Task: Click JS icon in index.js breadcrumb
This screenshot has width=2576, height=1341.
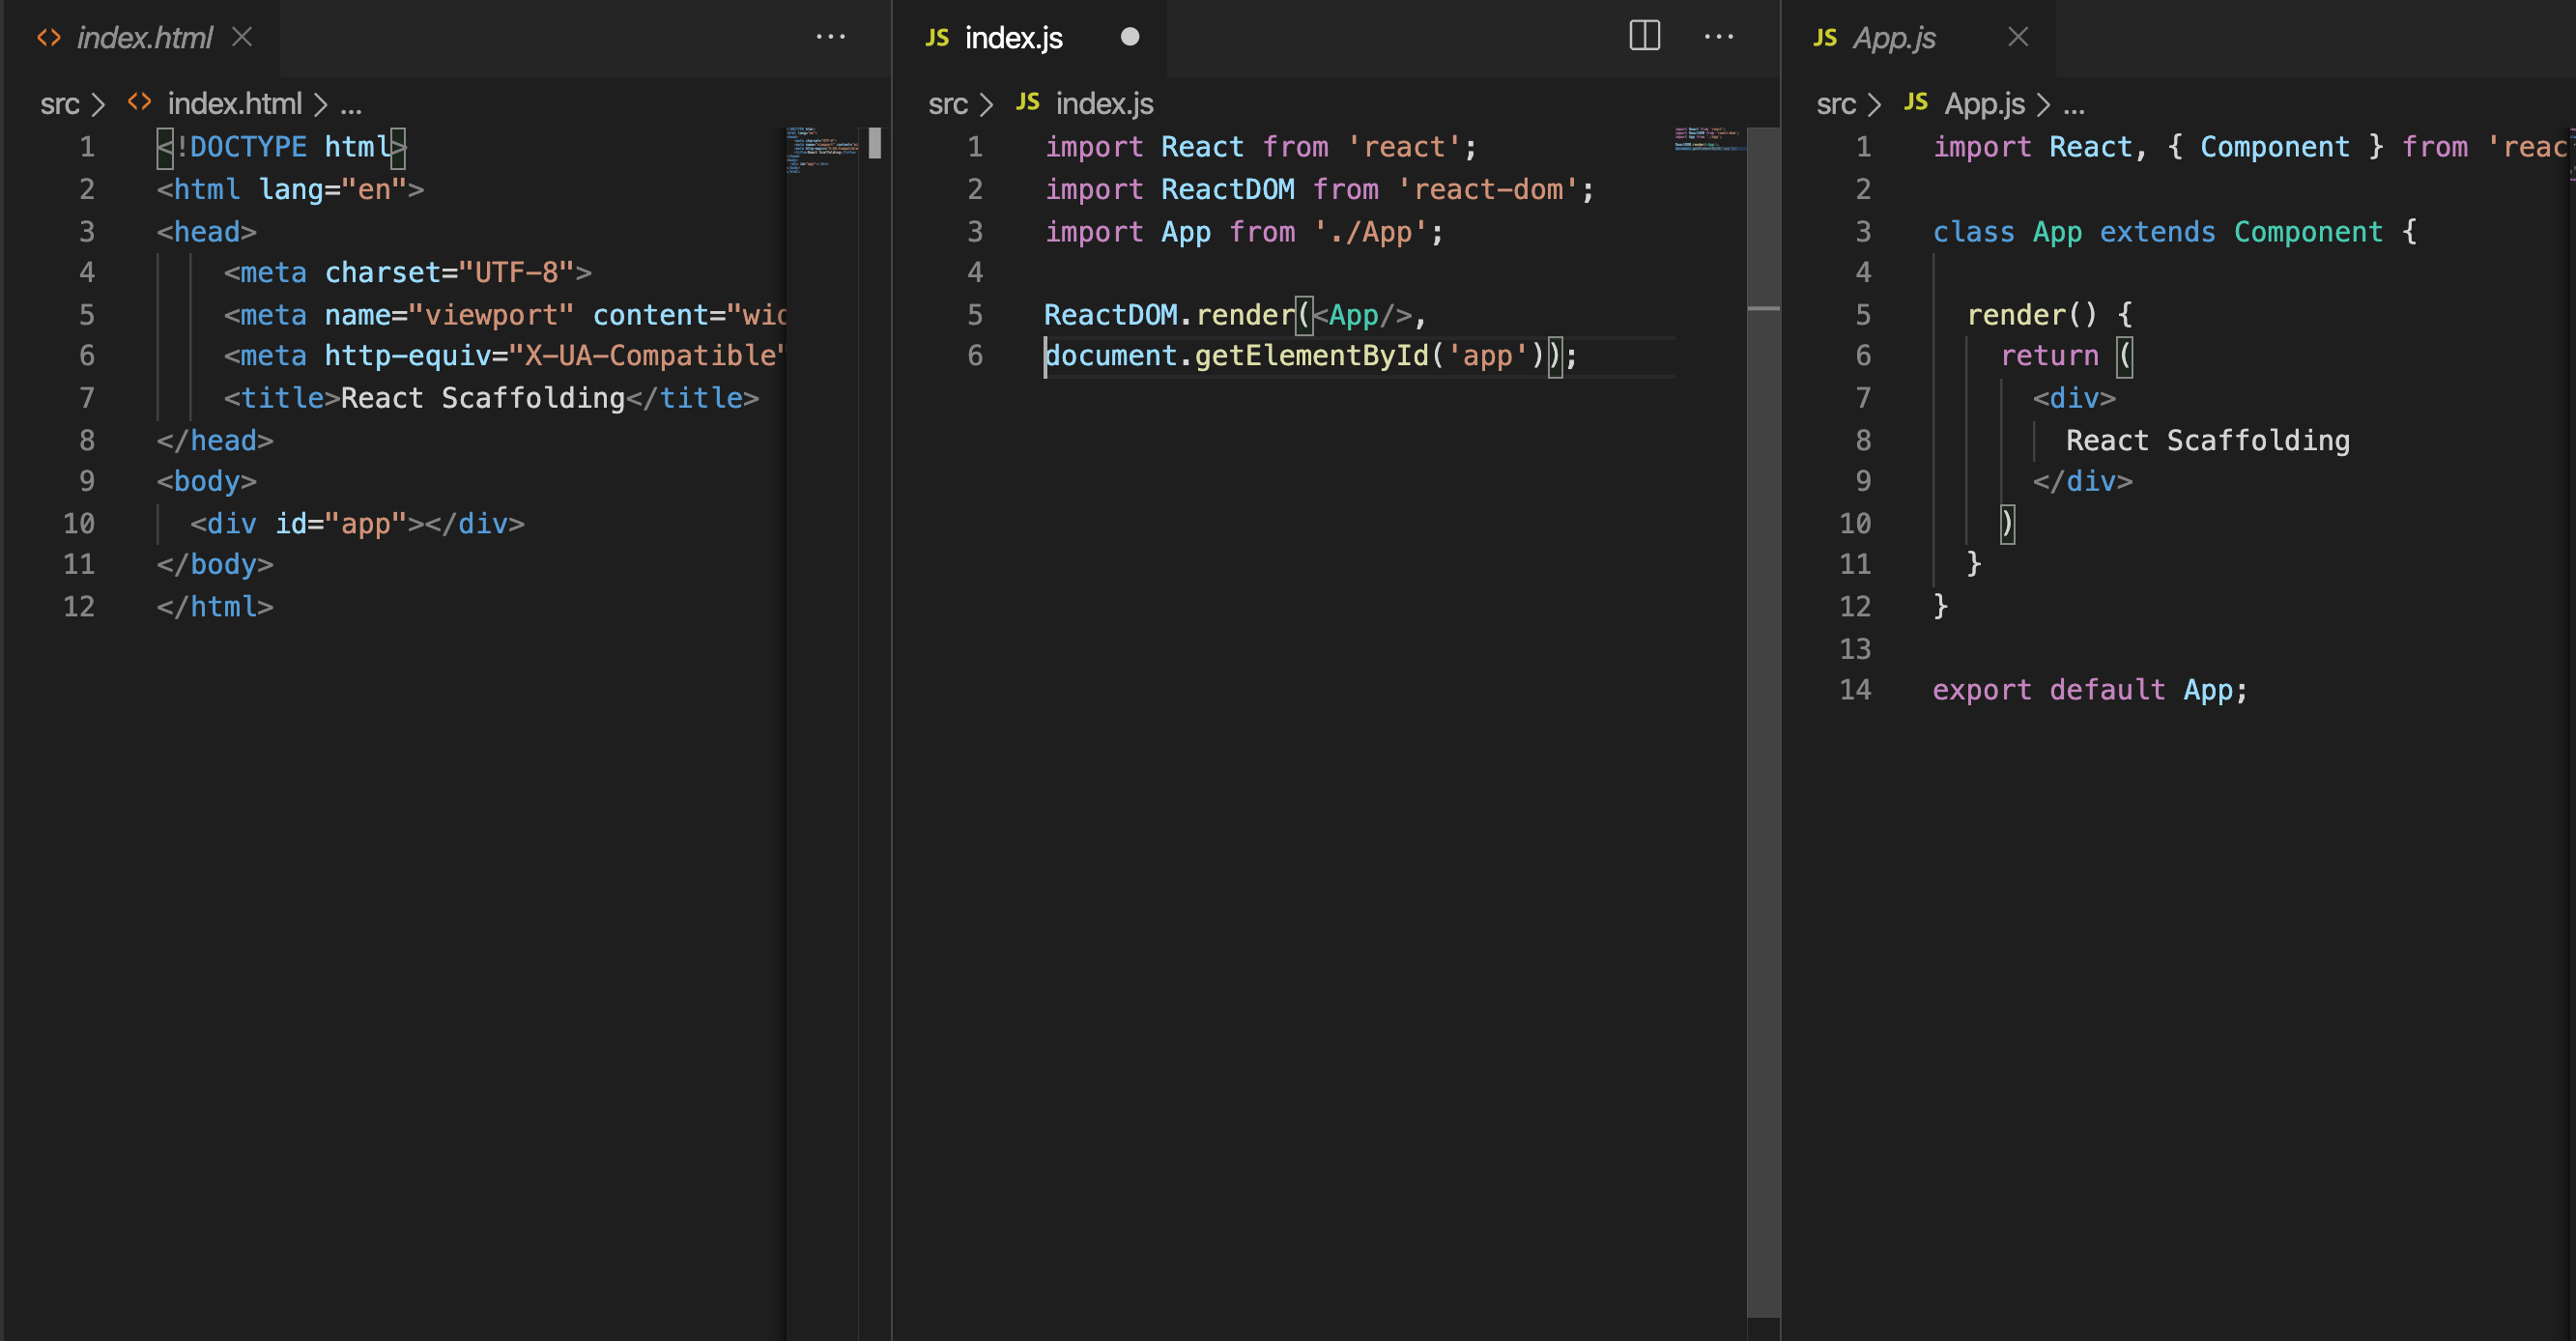Action: click(1028, 102)
